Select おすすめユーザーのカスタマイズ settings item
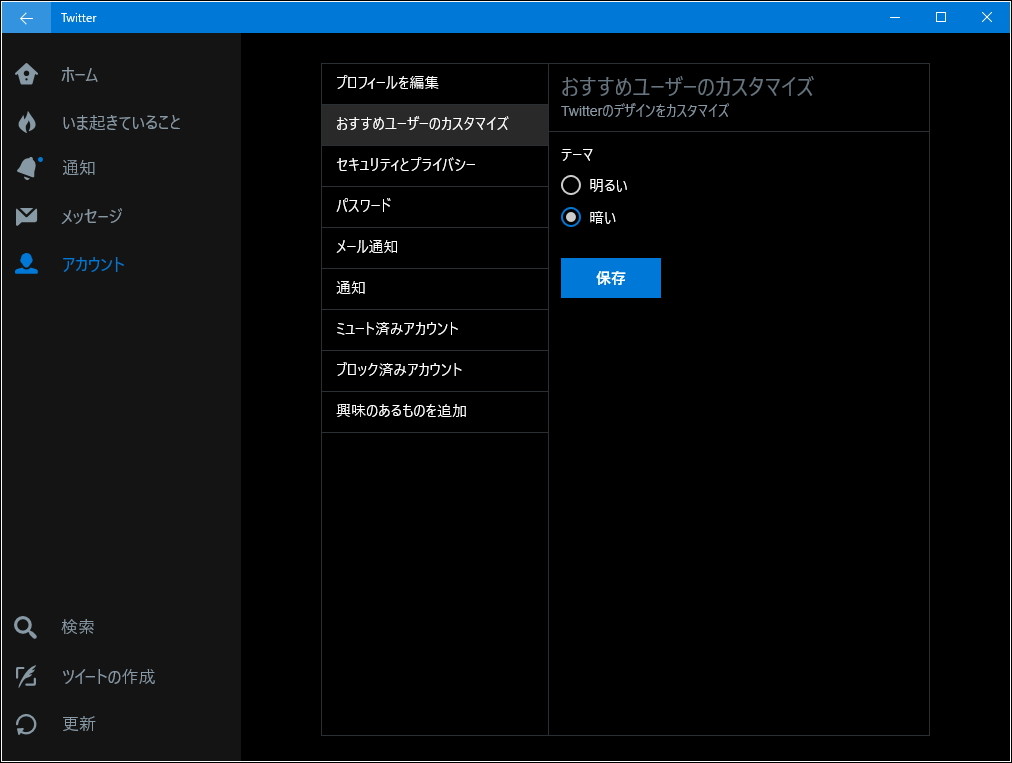This screenshot has height=763, width=1012. coord(435,125)
